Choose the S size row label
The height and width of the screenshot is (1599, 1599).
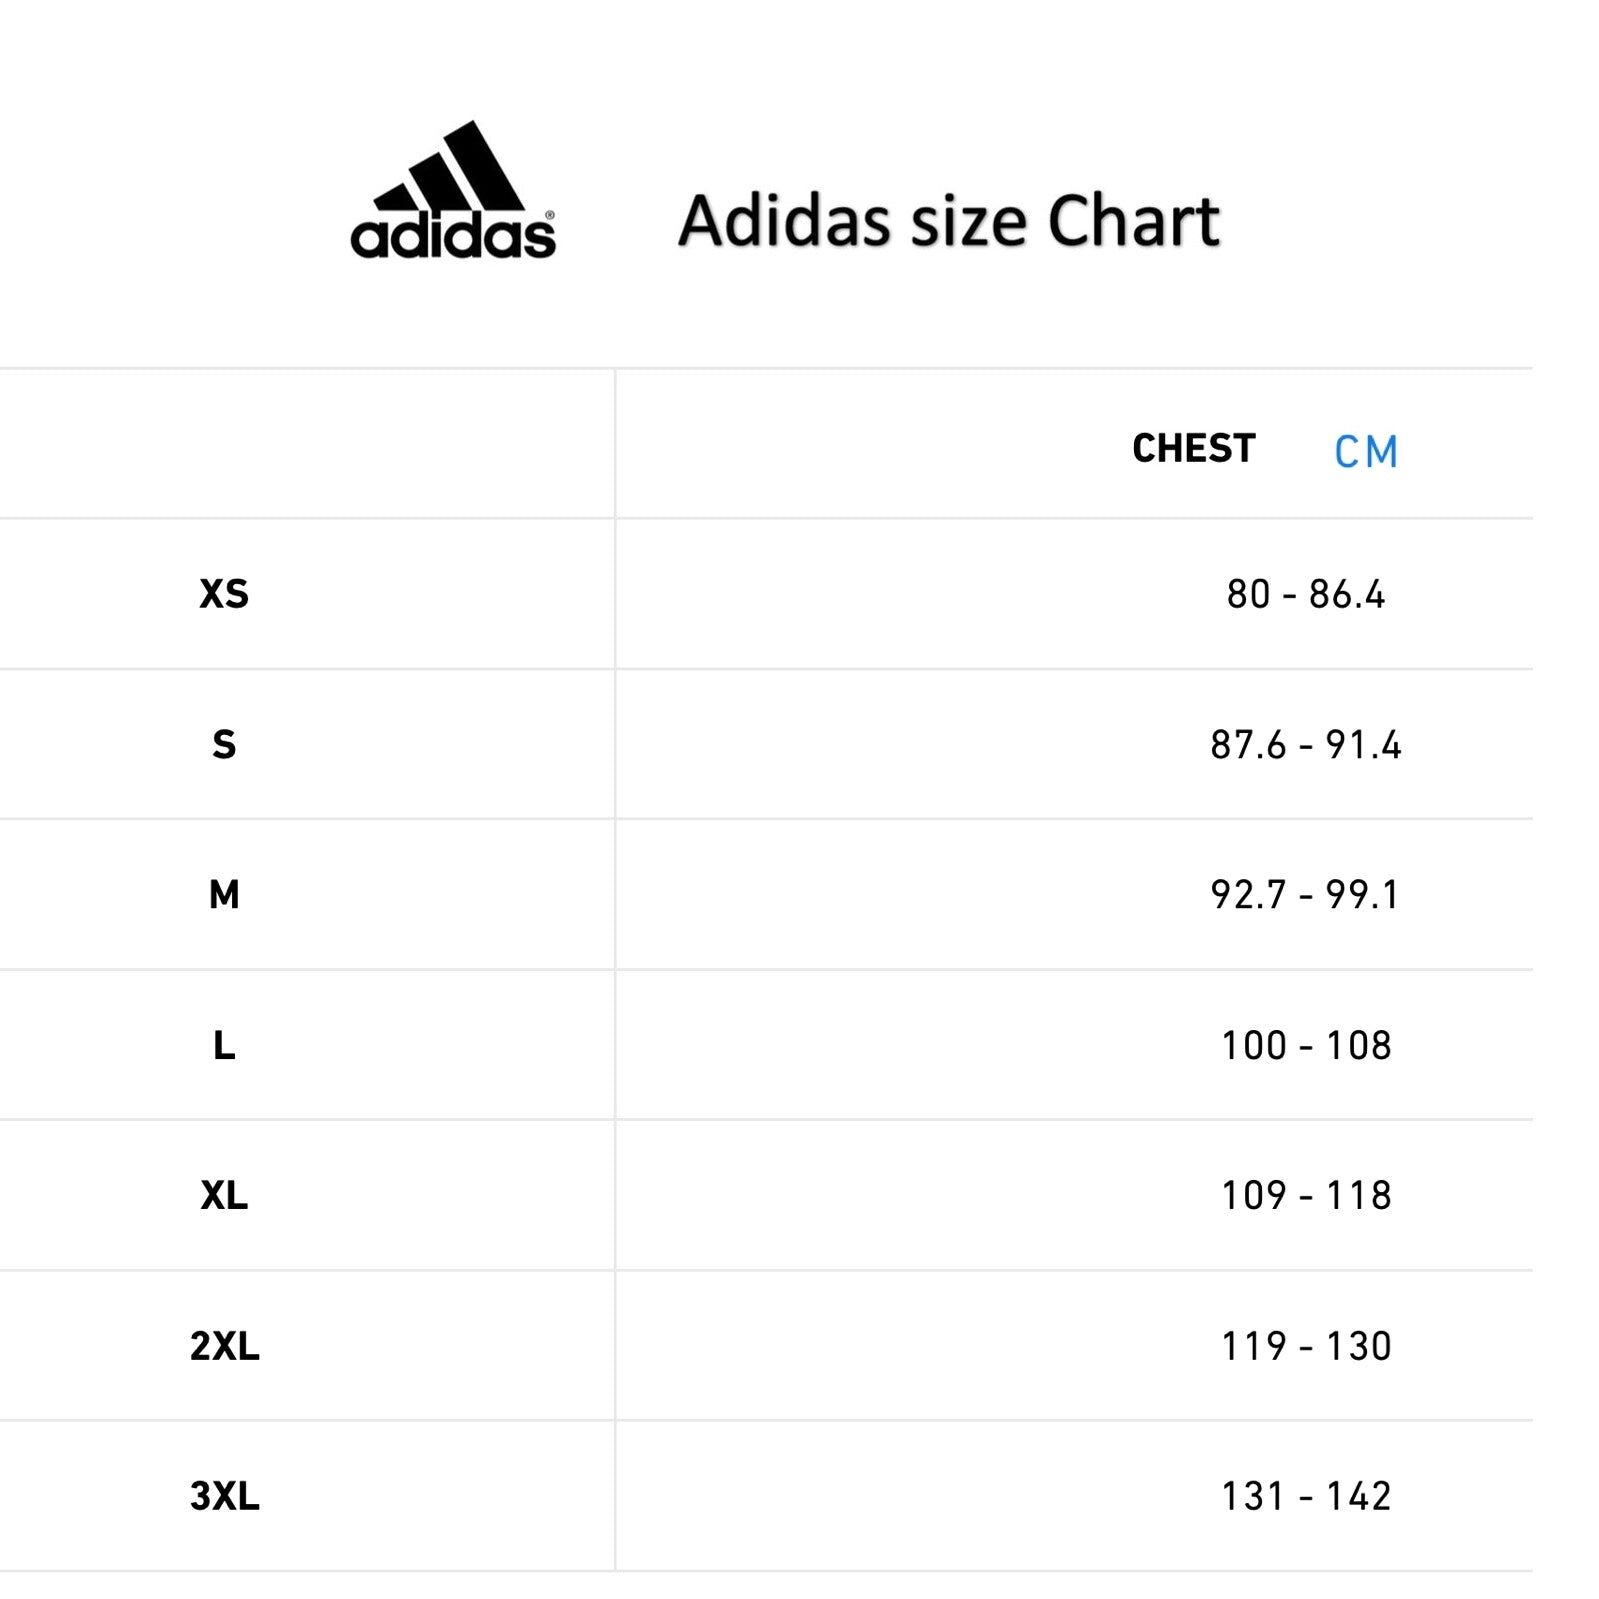(224, 744)
